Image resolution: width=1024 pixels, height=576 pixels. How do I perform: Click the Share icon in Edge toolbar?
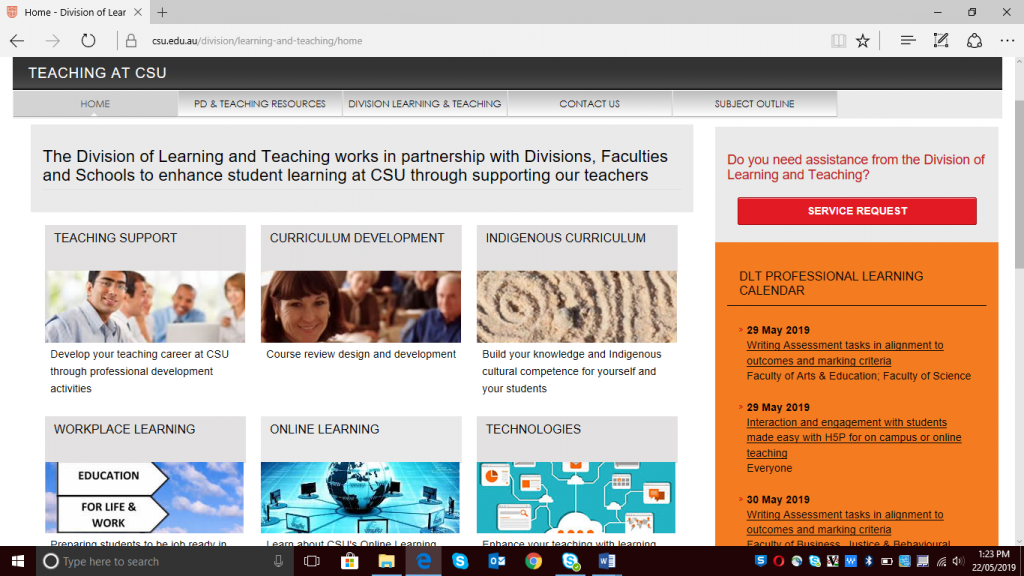pyautogui.click(x=974, y=40)
